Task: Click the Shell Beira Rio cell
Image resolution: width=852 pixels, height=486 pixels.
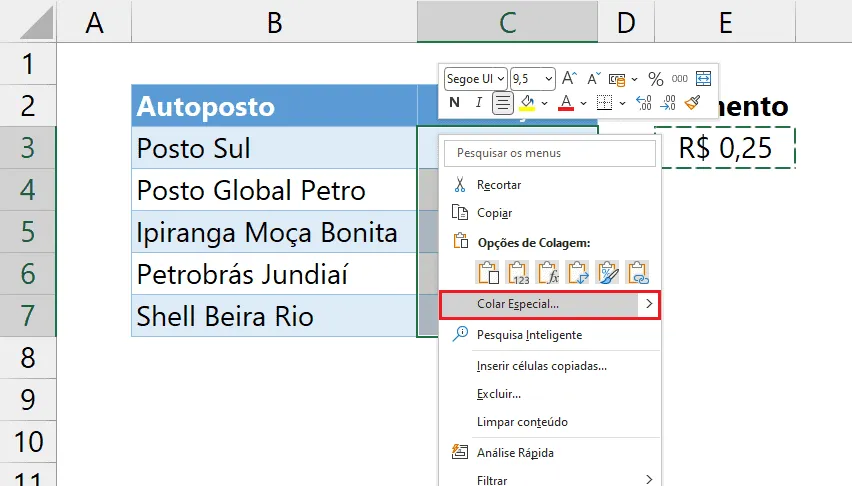Action: [274, 316]
